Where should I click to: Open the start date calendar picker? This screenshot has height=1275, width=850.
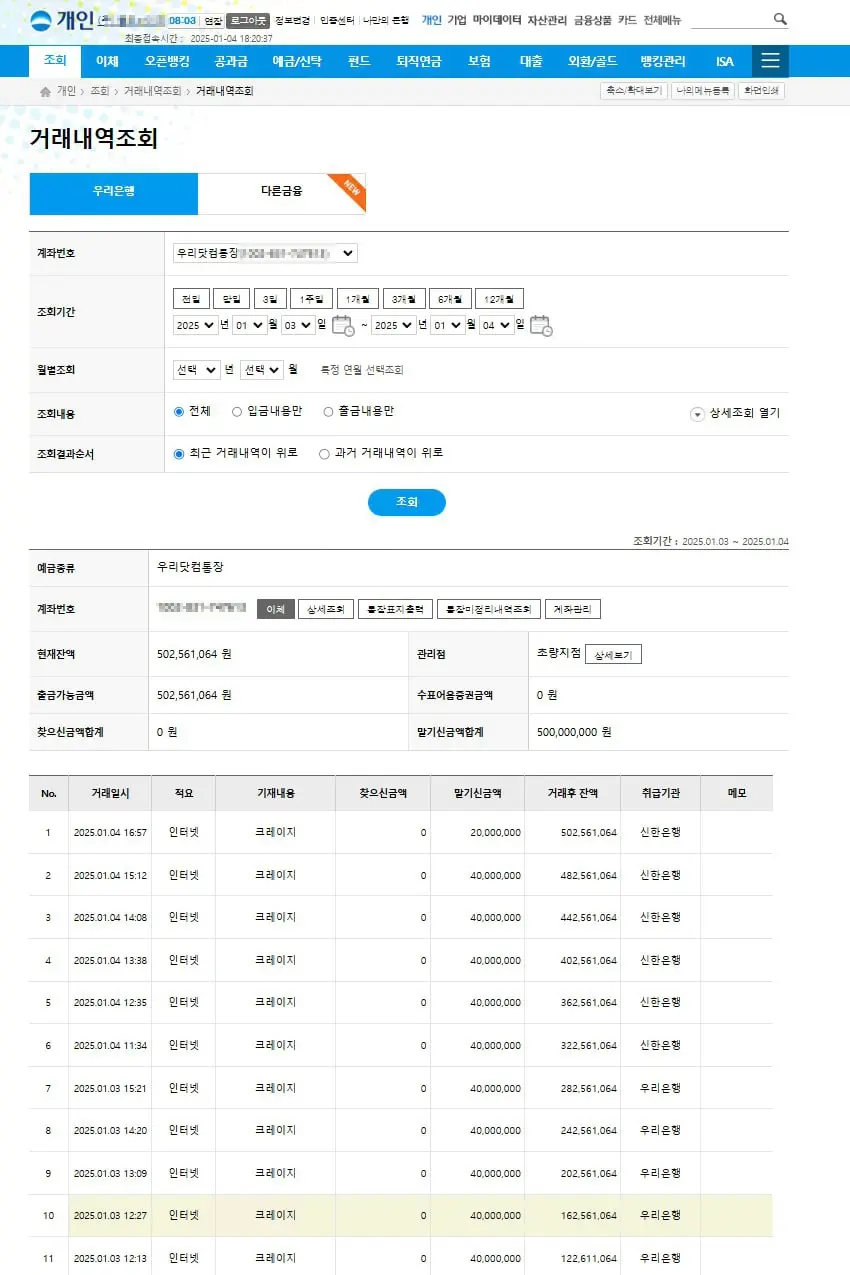point(342,325)
